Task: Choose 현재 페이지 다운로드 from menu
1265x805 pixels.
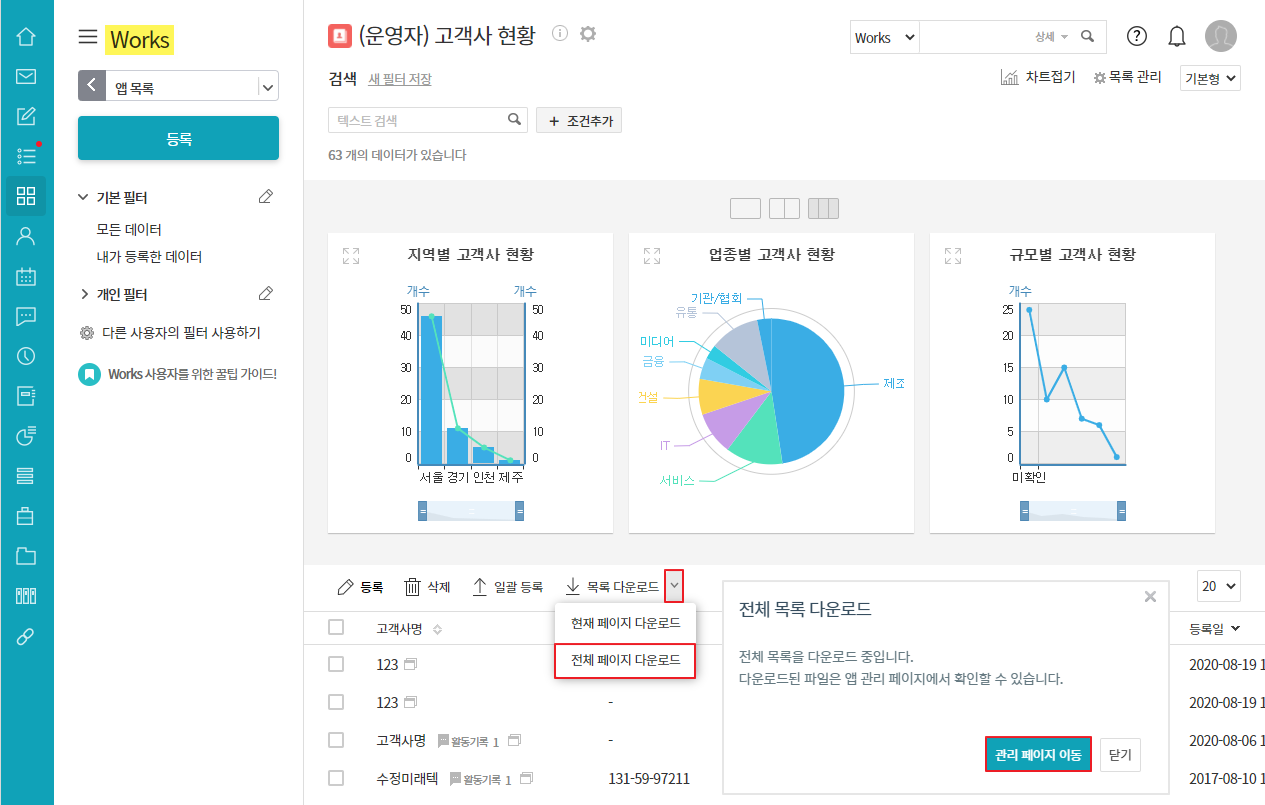Action: 625,623
